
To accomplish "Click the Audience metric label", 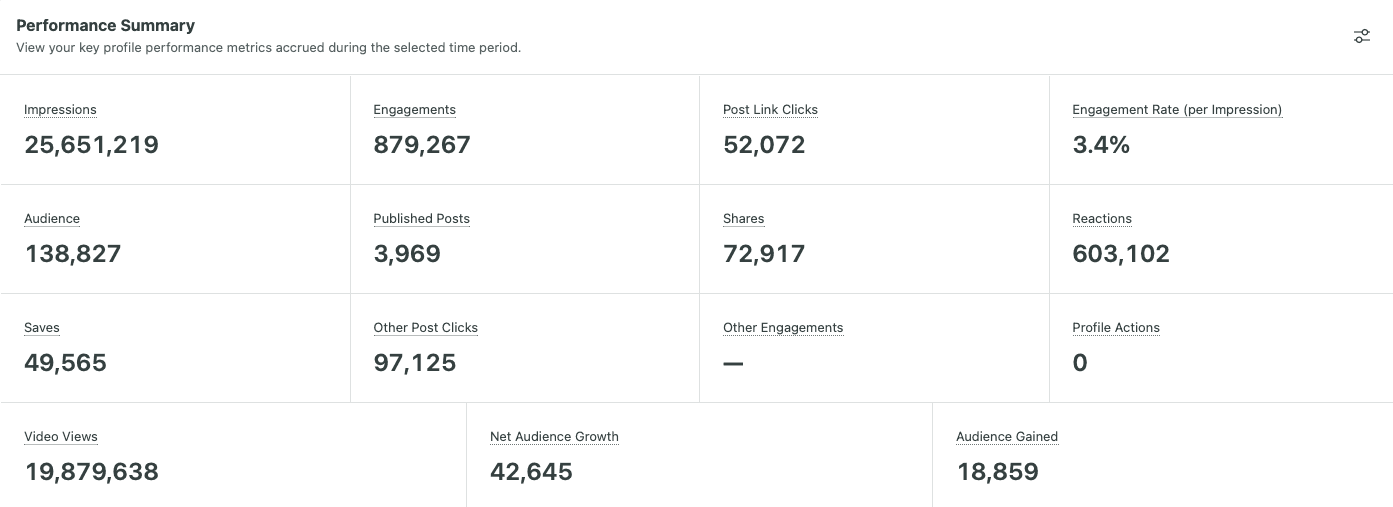I will (x=52, y=219).
